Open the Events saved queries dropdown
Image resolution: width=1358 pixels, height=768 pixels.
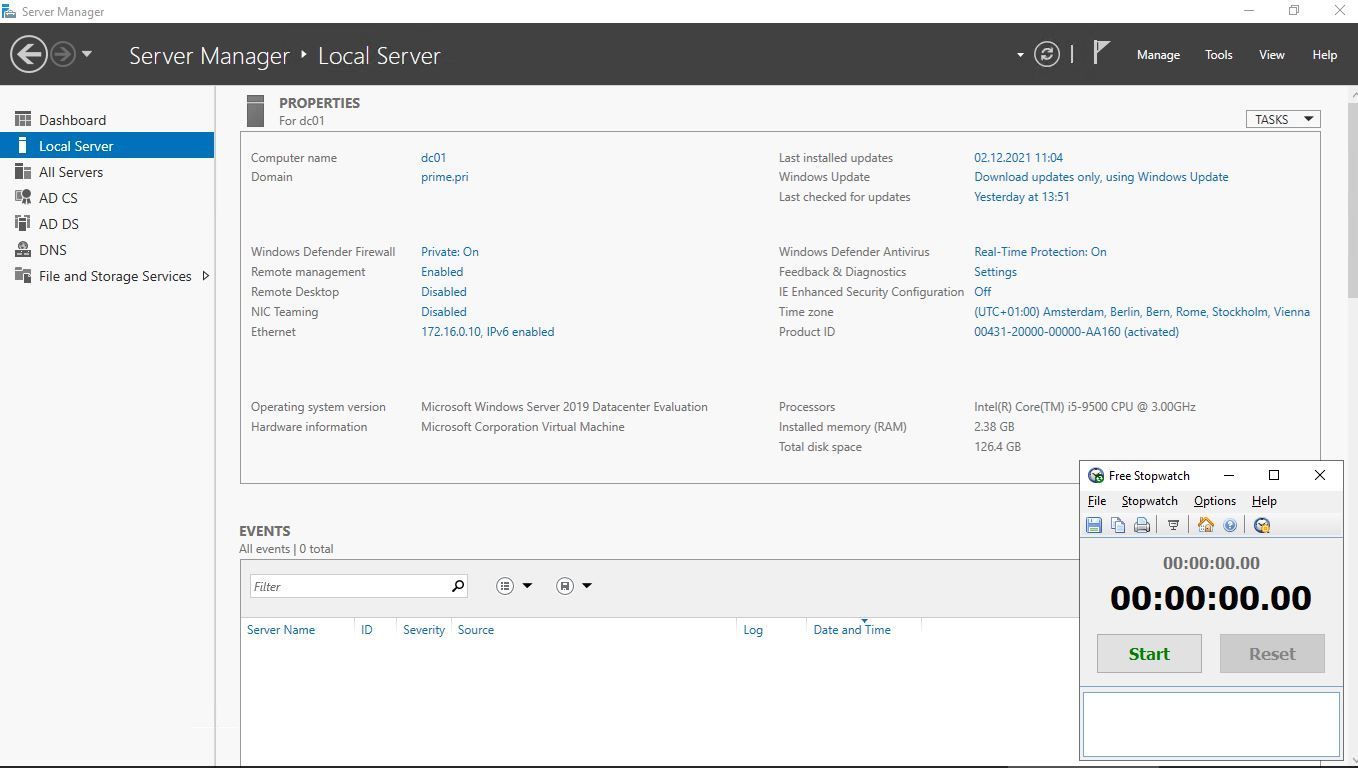(573, 586)
